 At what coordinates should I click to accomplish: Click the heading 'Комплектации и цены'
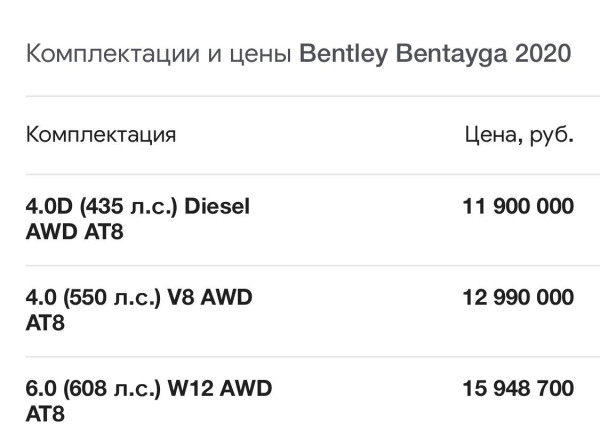[x=159, y=54]
